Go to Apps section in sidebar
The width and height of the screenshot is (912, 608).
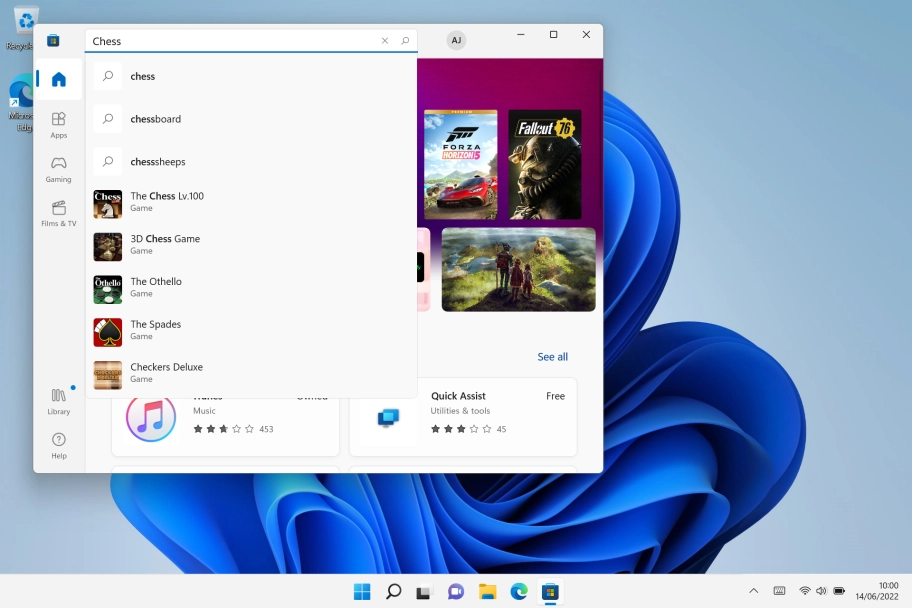click(59, 124)
